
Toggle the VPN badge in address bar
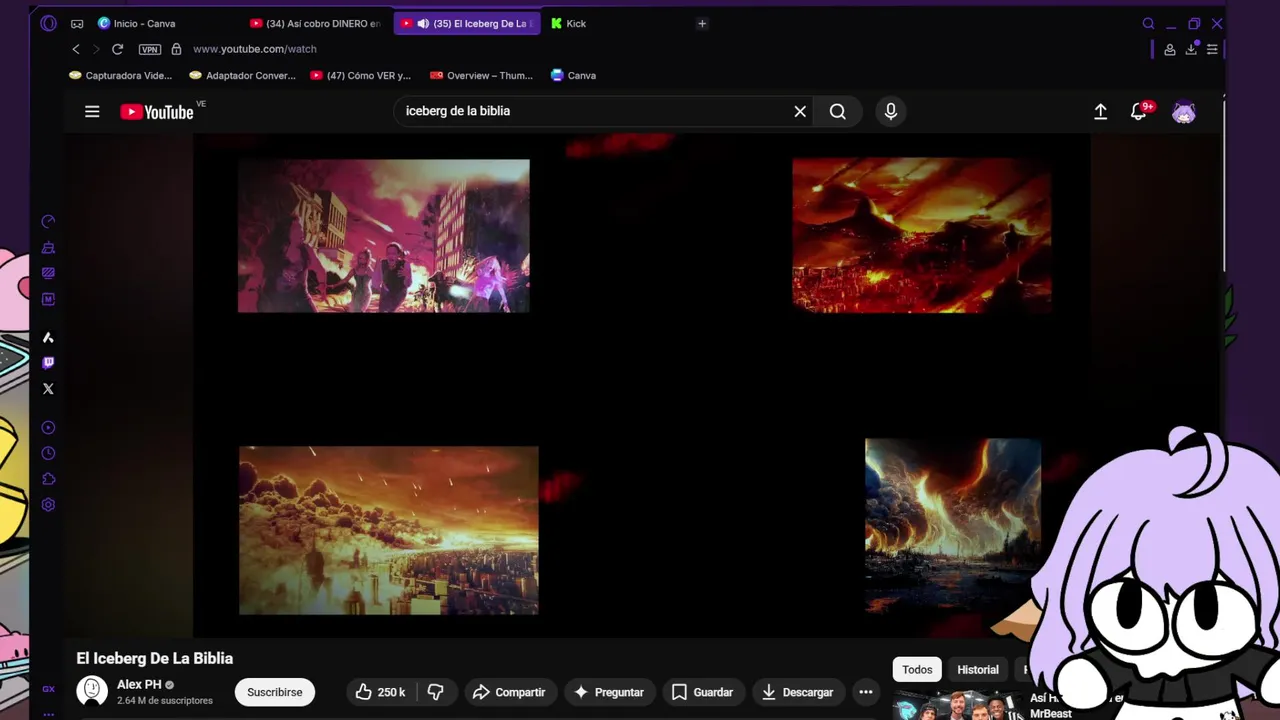click(150, 49)
